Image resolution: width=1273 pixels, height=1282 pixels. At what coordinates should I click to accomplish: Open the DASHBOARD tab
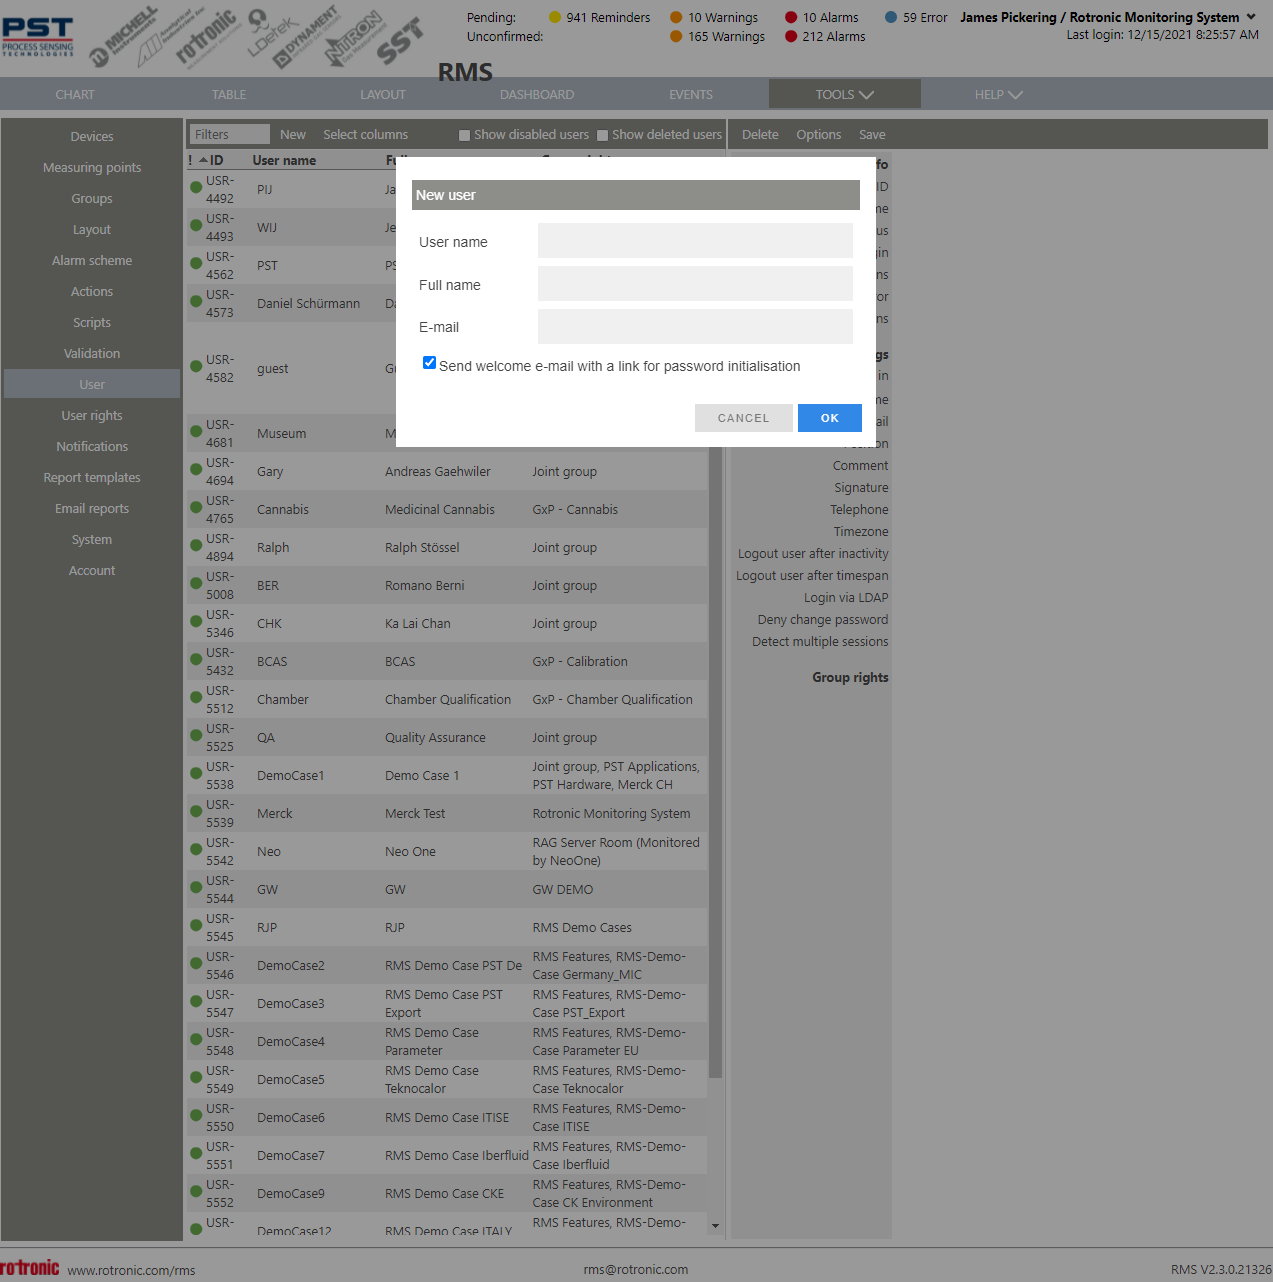pos(537,94)
